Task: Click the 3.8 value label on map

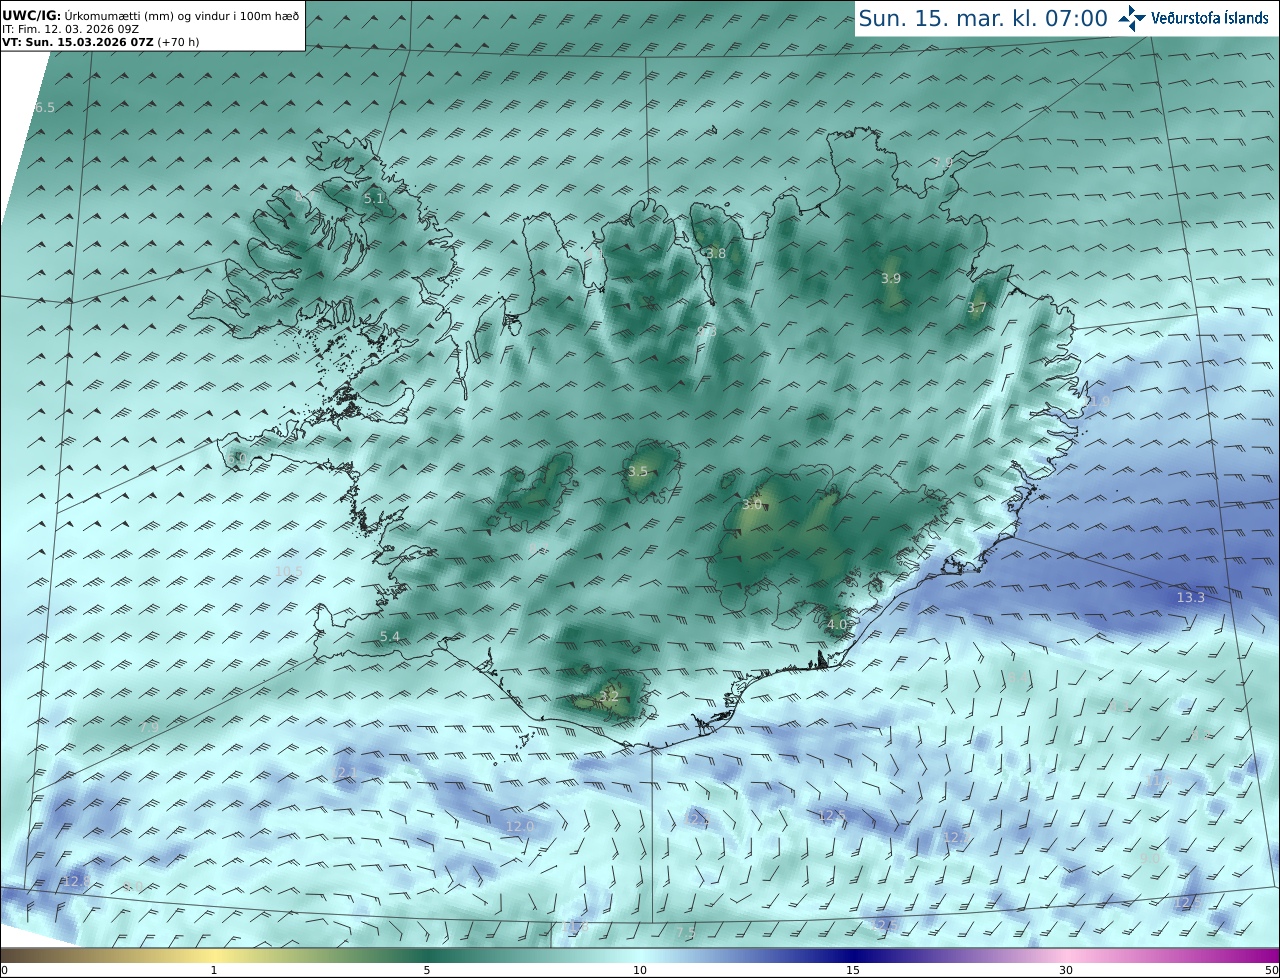Action: point(716,253)
